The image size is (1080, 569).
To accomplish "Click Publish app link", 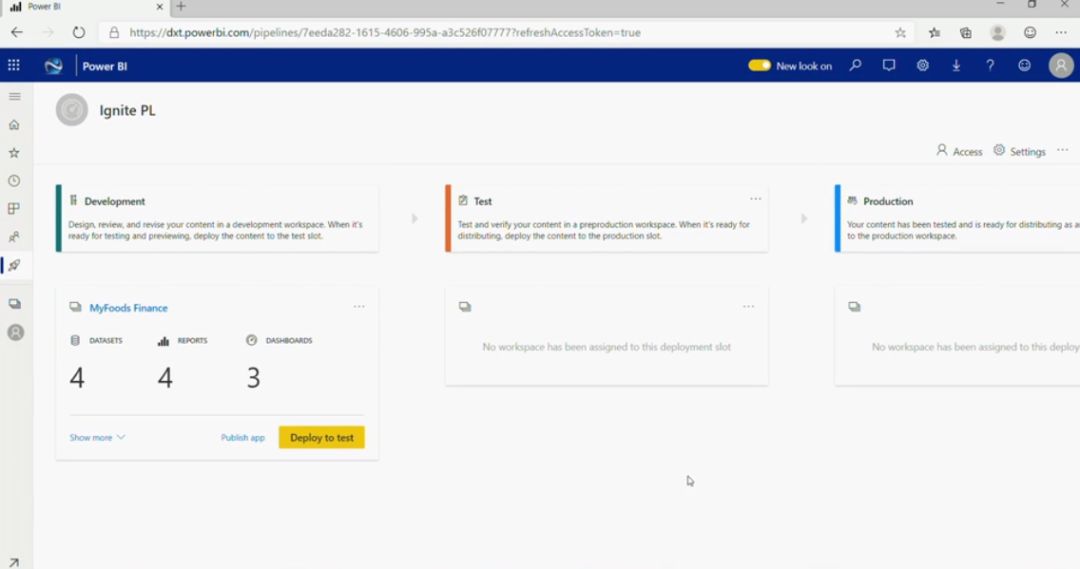I will tap(242, 437).
